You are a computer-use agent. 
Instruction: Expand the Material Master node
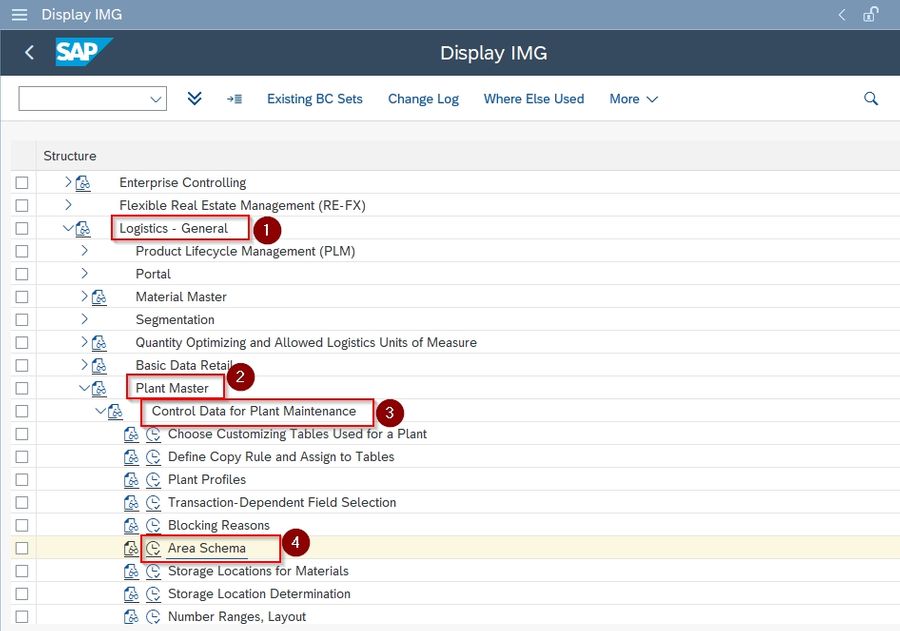[84, 296]
